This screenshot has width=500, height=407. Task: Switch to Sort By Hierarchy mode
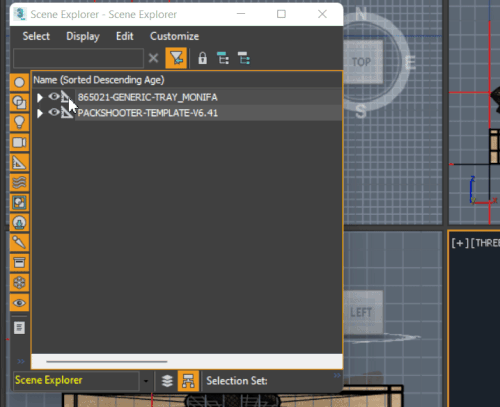point(188,381)
